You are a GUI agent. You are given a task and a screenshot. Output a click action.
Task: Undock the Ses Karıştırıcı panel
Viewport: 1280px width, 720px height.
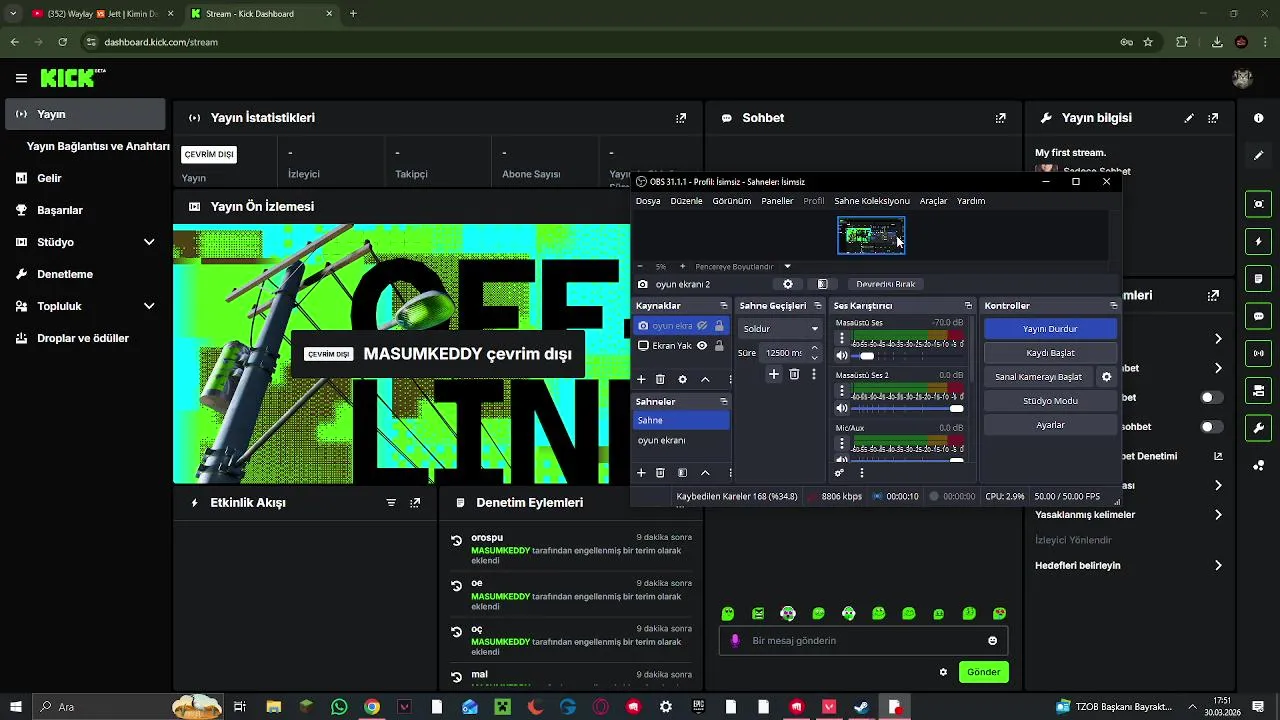[968, 306]
